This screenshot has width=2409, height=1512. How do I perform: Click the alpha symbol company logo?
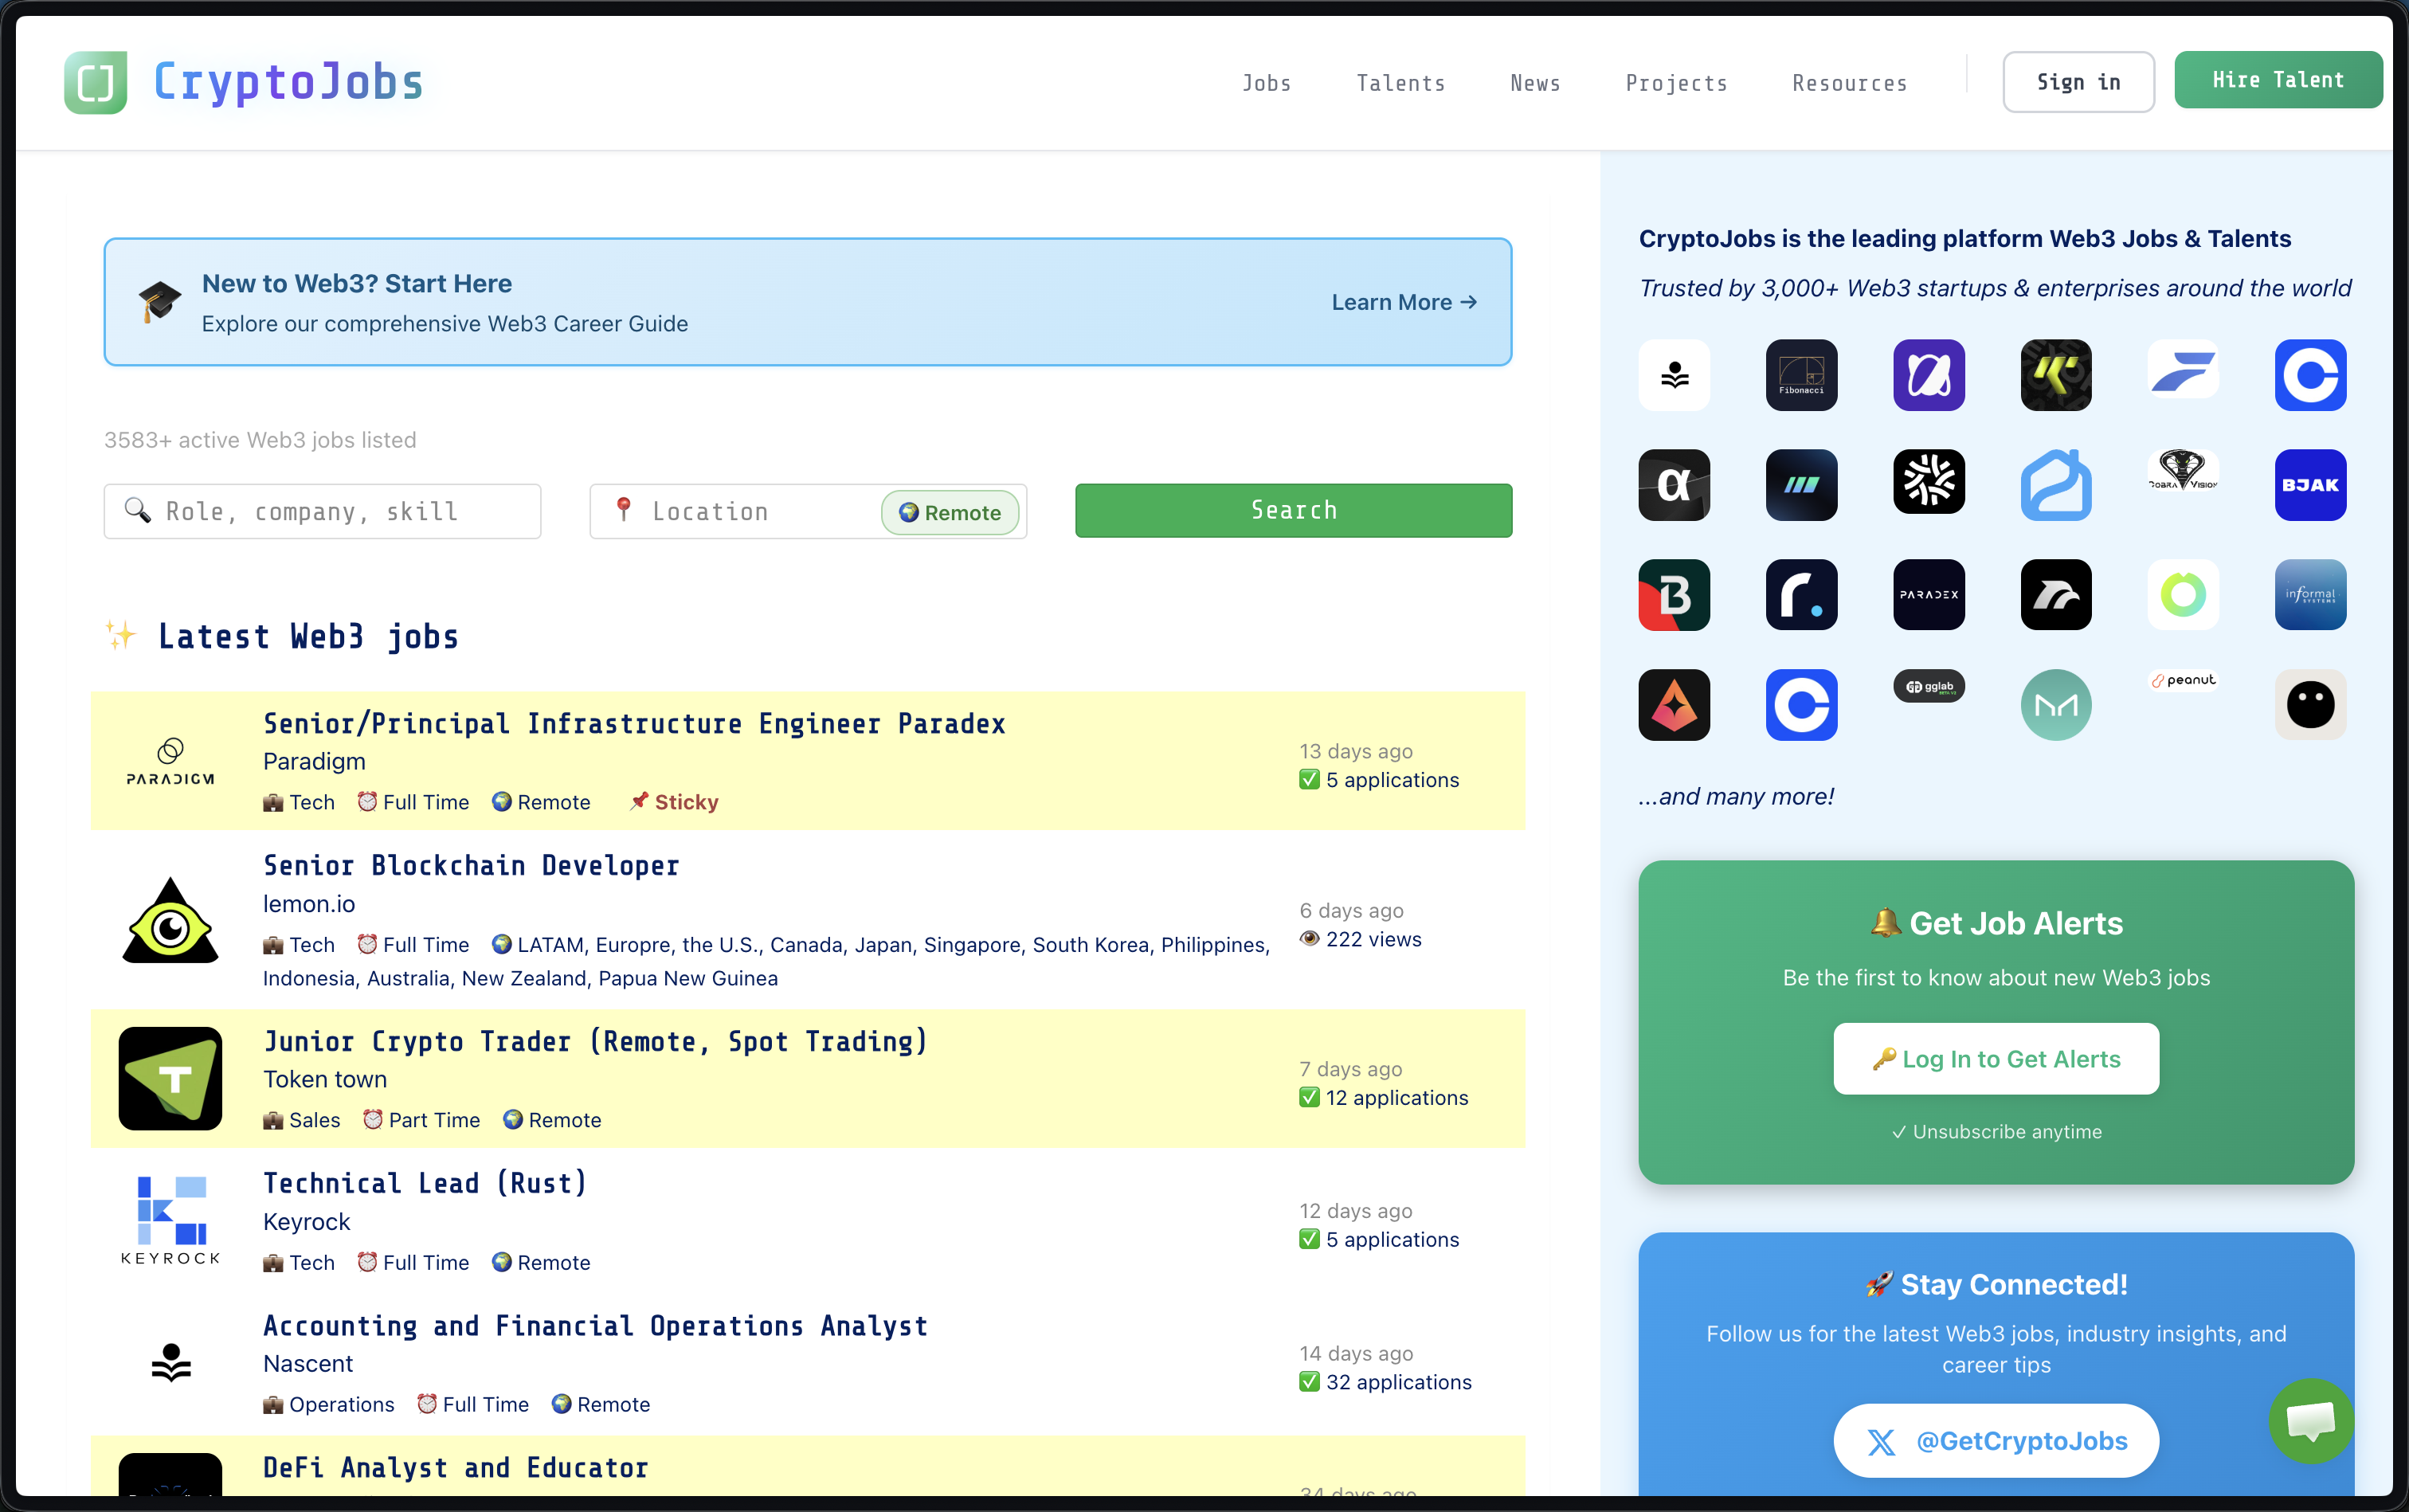pyautogui.click(x=1674, y=485)
